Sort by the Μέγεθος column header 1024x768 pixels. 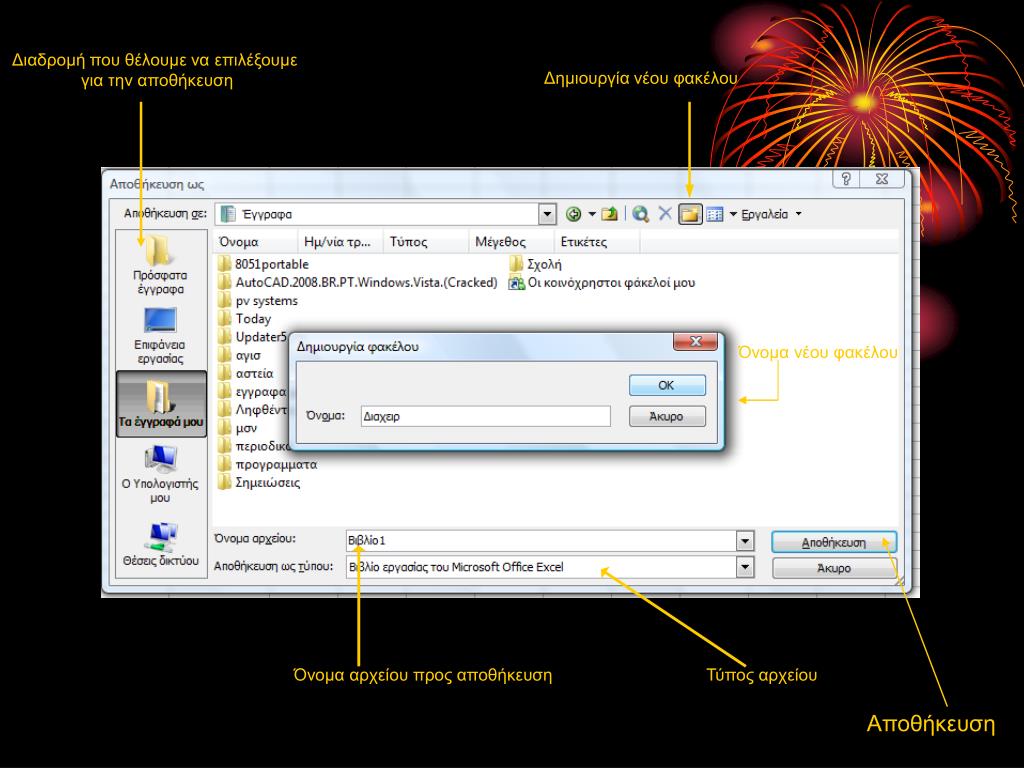click(x=511, y=242)
